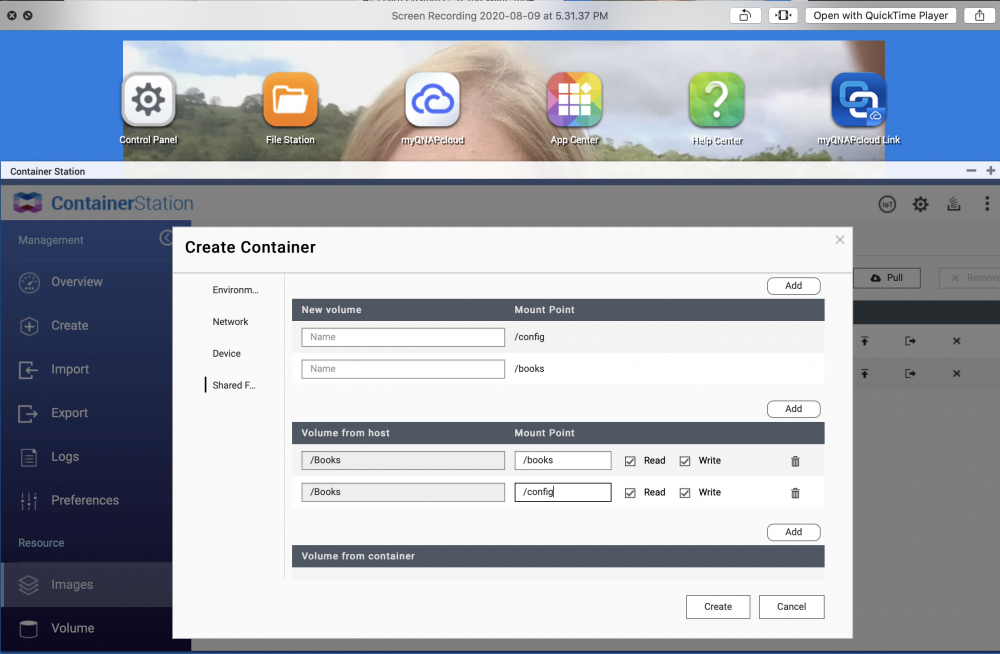Cancel the Create Container dialog
Image resolution: width=1000 pixels, height=654 pixels.
tap(791, 607)
